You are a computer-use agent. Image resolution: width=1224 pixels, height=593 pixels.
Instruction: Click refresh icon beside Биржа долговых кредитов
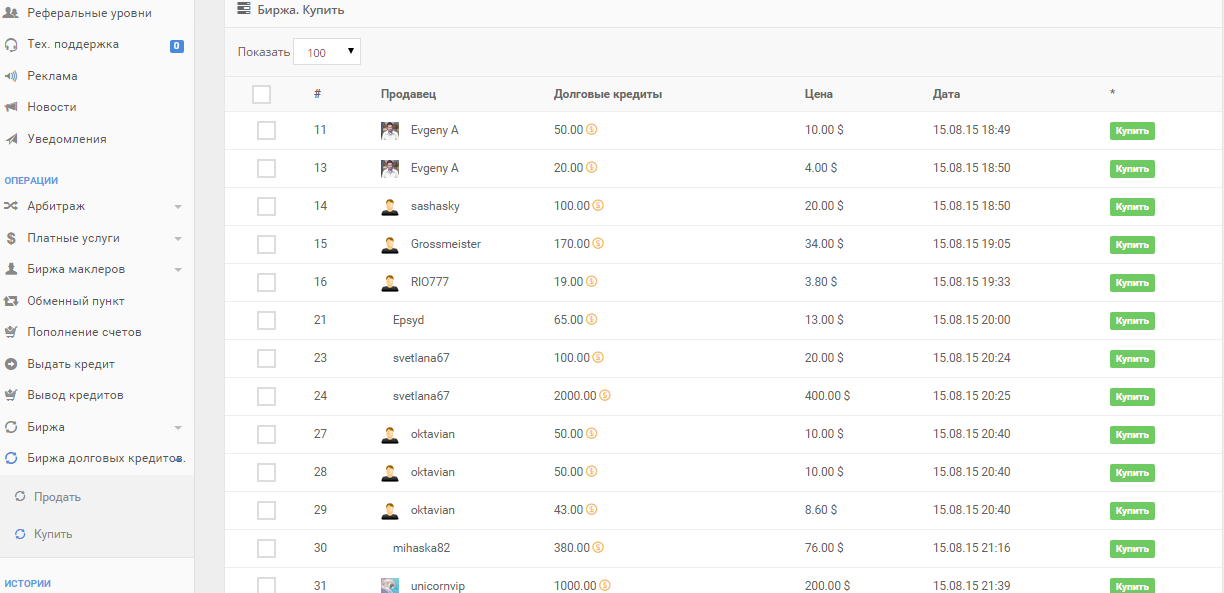tap(12, 458)
